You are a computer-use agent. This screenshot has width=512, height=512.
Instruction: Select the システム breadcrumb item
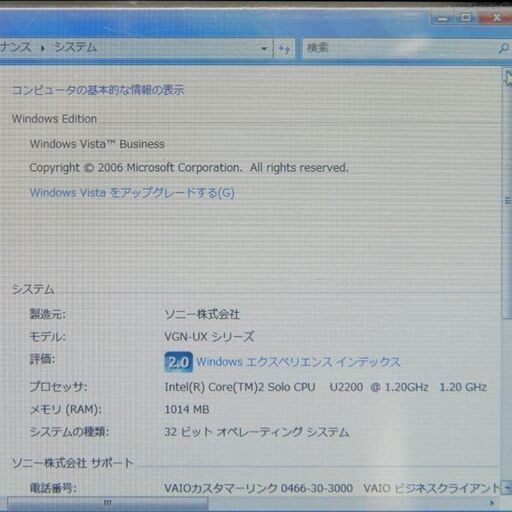coord(75,48)
